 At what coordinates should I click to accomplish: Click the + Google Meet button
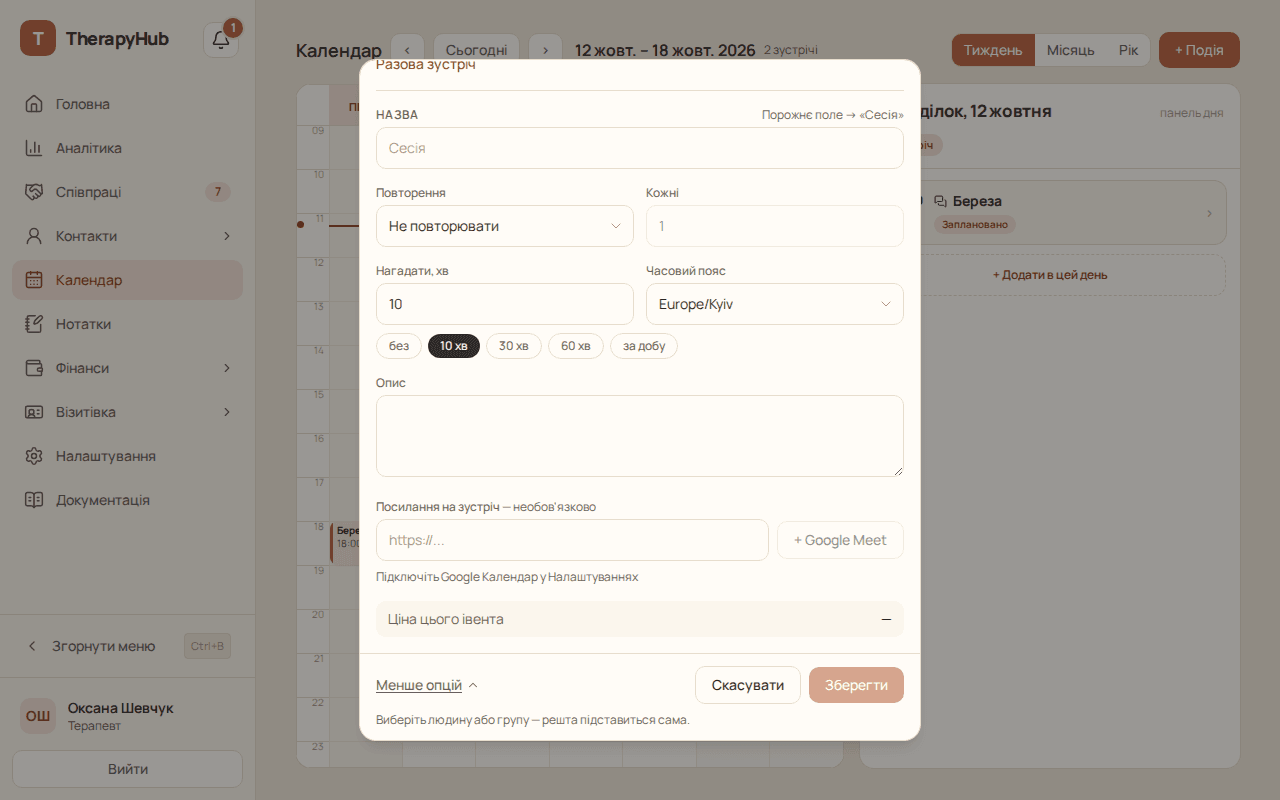click(x=840, y=540)
